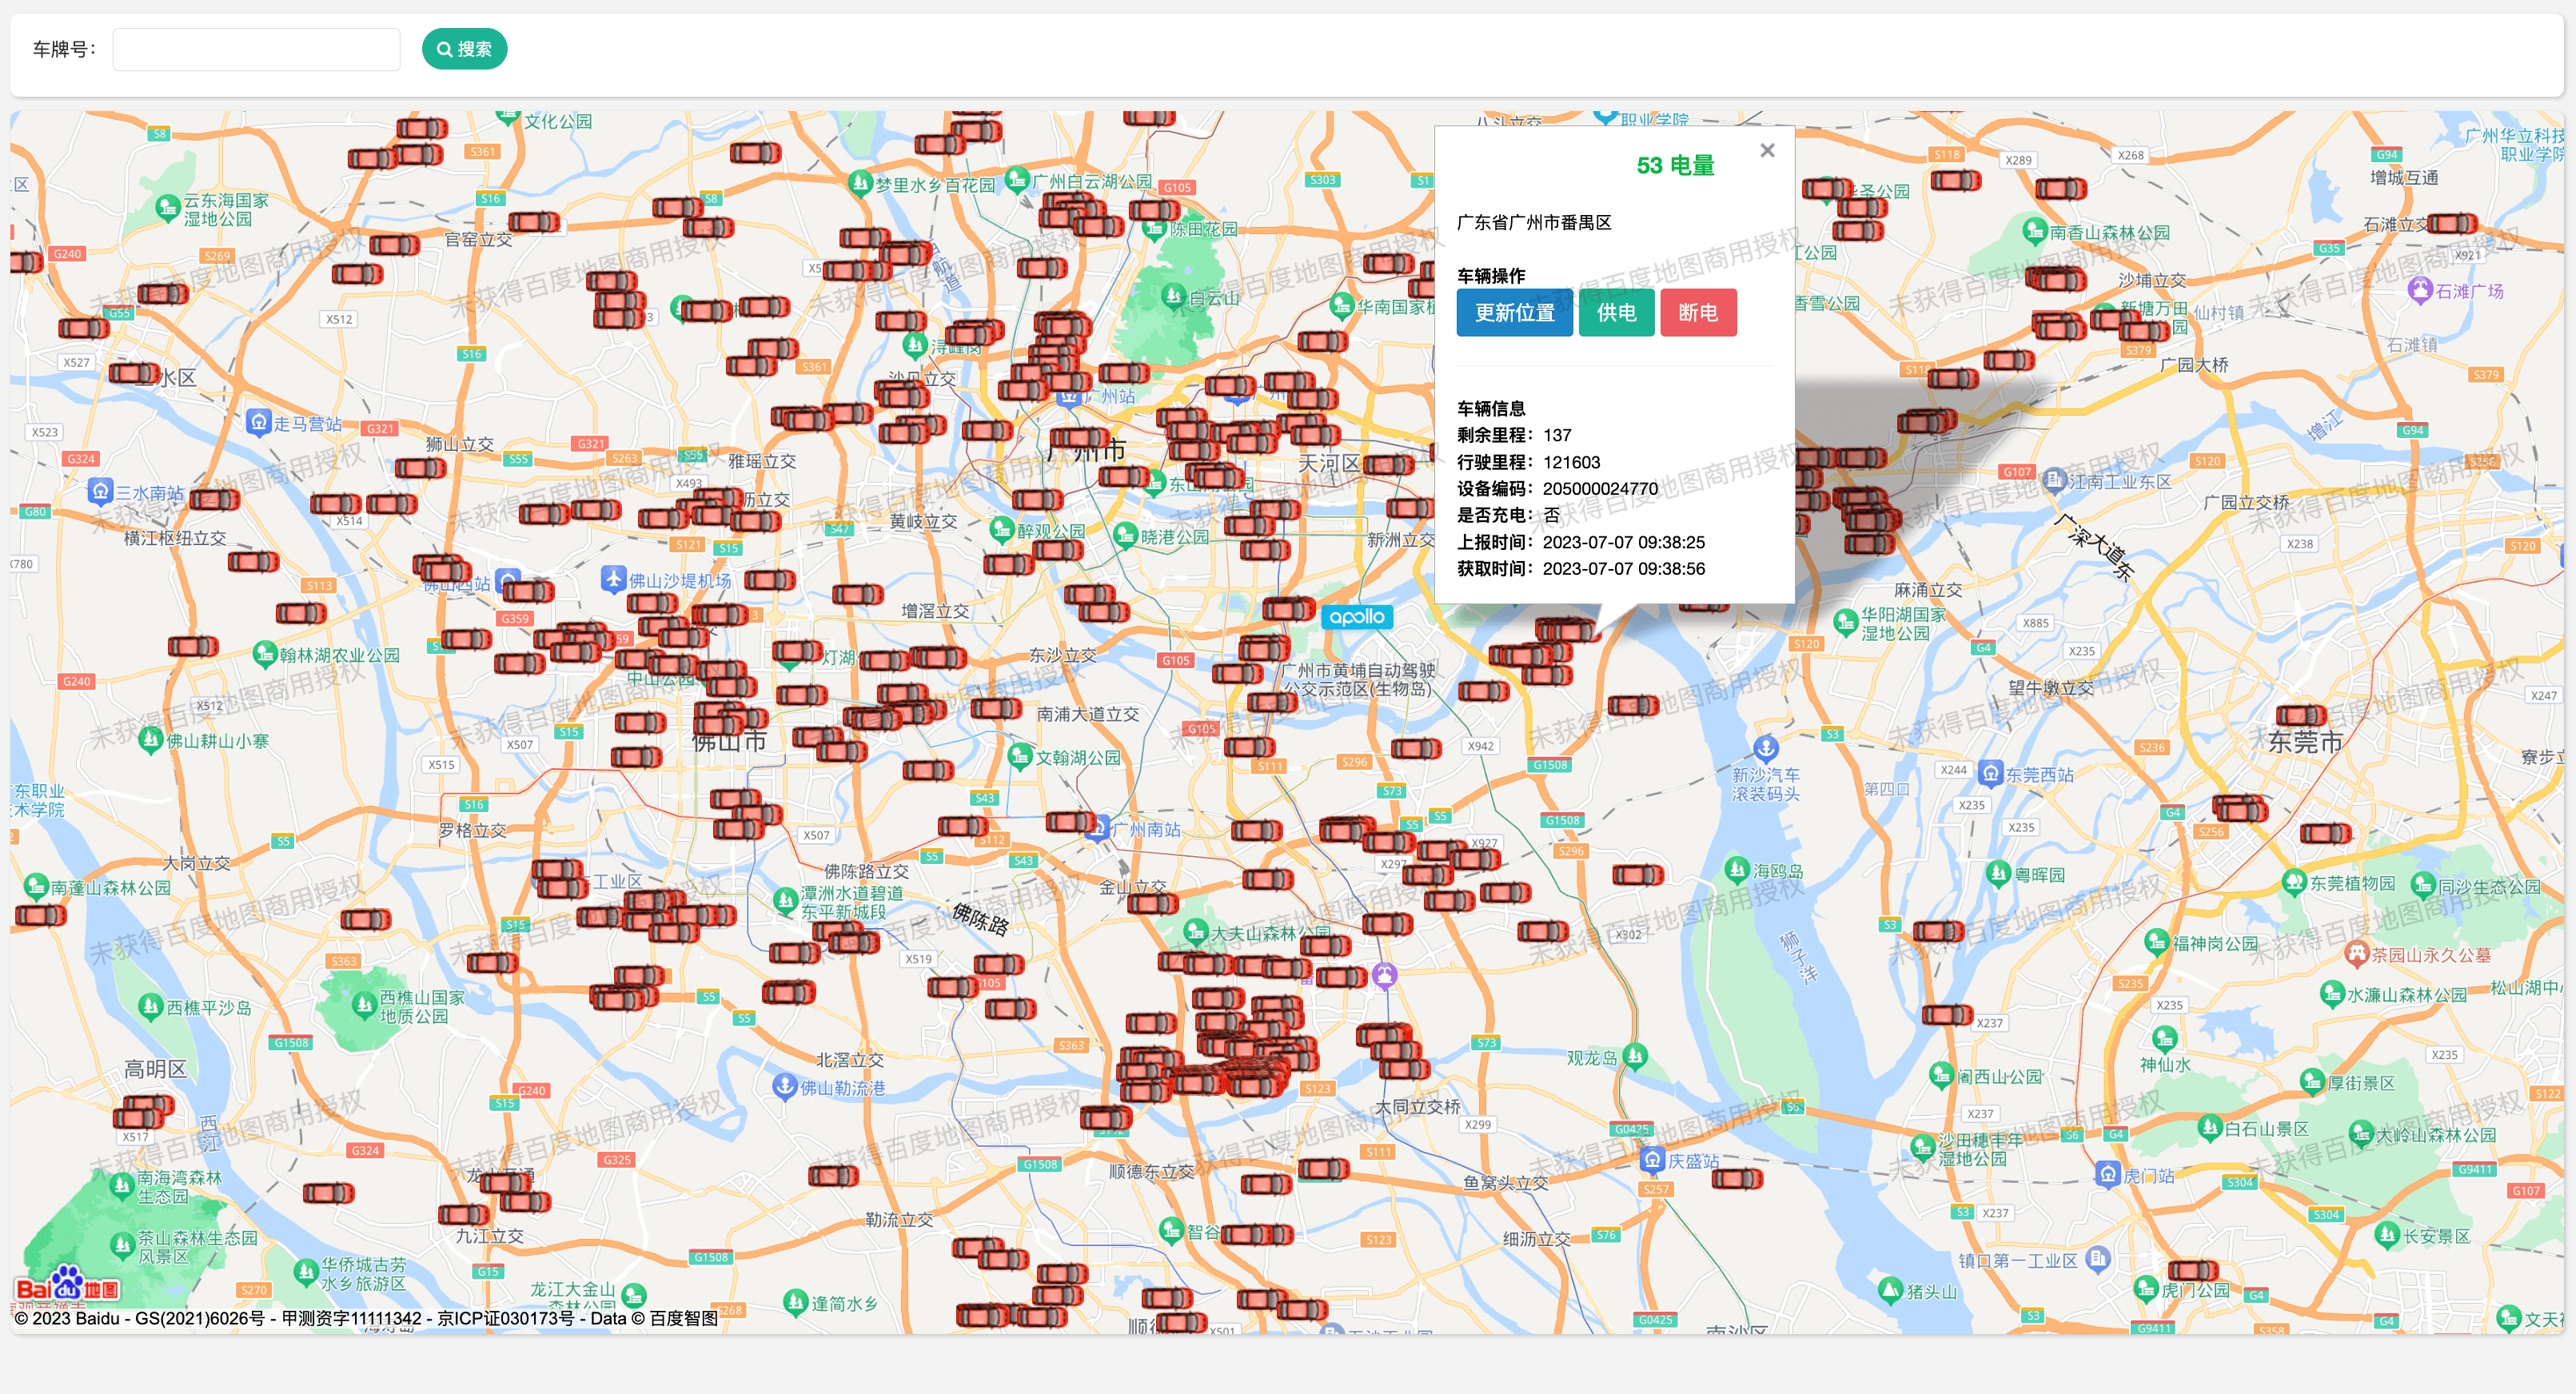Click the 醉观公园 park icon
Screen dimensions: 2576x1394
[1002, 529]
